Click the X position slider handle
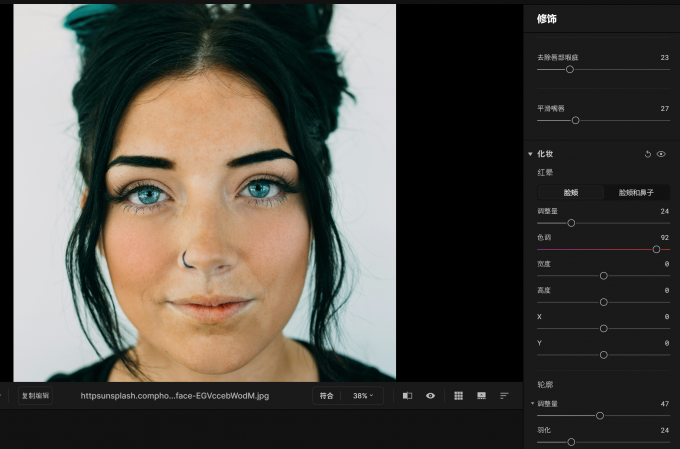The width and height of the screenshot is (680, 449). 603,329
